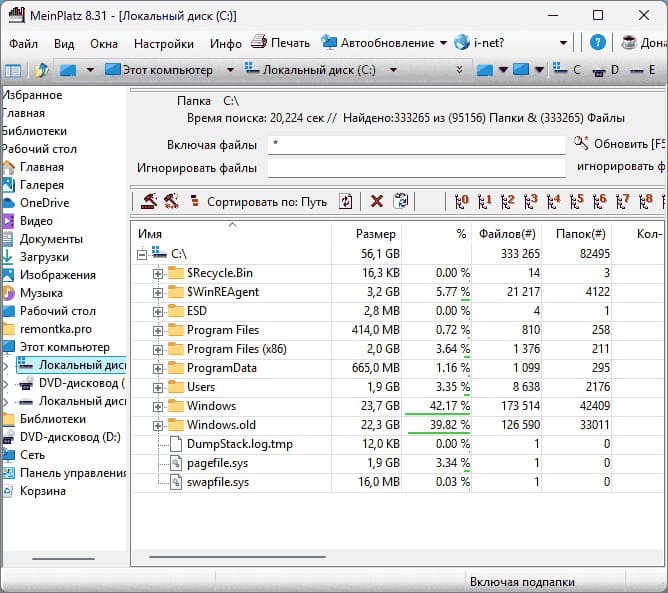Click Этот компьютер breadcrumb button
The image size is (668, 593).
(x=159, y=69)
